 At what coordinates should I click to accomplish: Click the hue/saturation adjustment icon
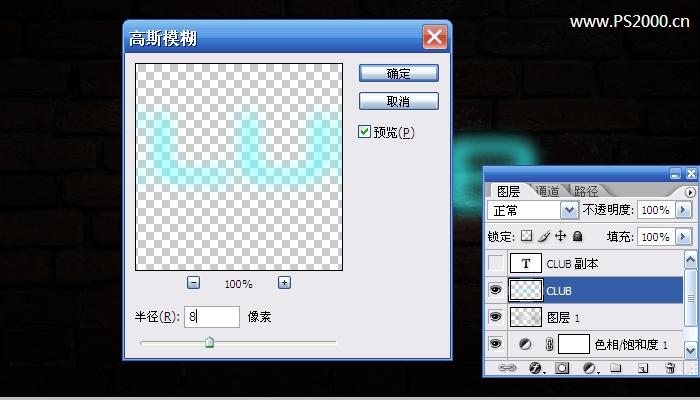[x=525, y=344]
